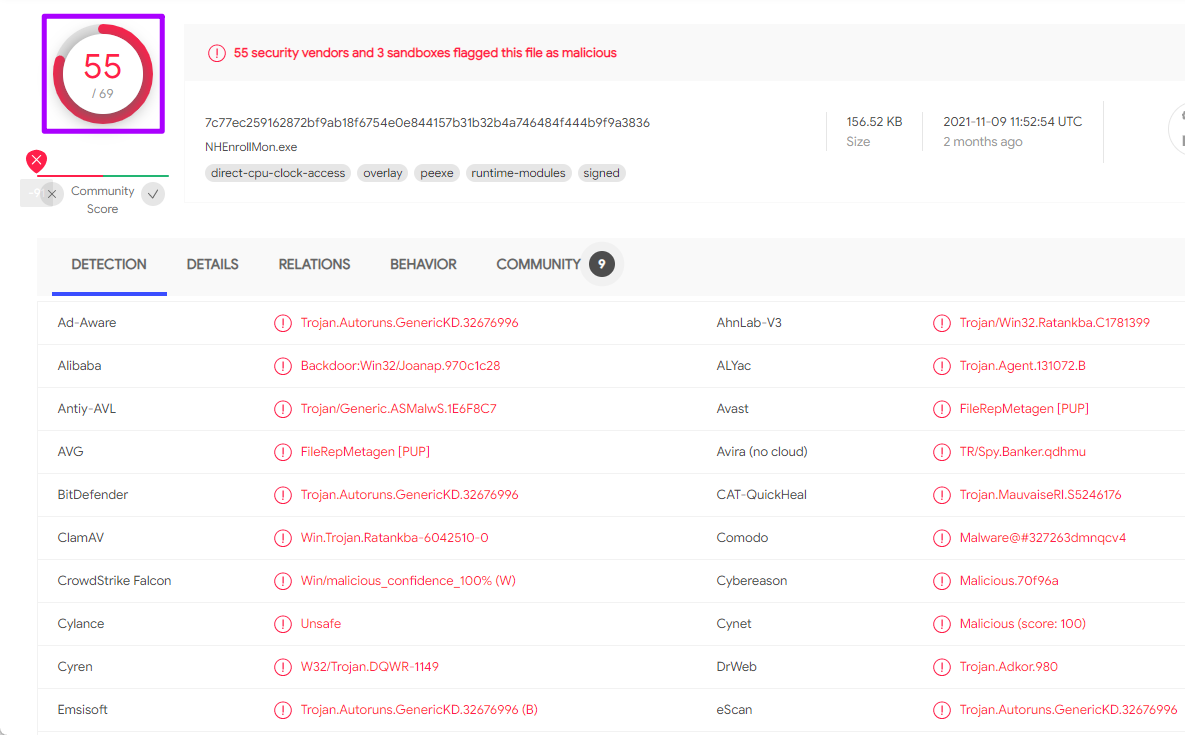Viewport: 1185px width, 735px height.
Task: Click the Emsisoft detection alert icon
Action: (283, 711)
